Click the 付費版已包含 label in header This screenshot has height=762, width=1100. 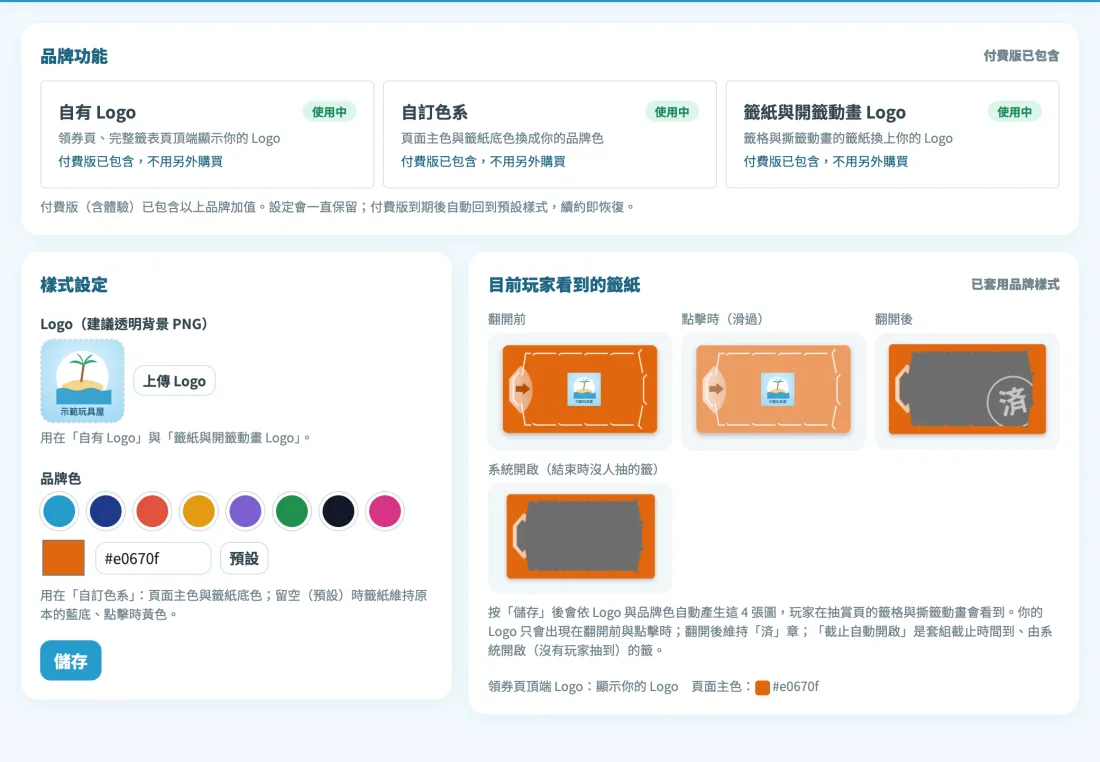pos(1021,55)
